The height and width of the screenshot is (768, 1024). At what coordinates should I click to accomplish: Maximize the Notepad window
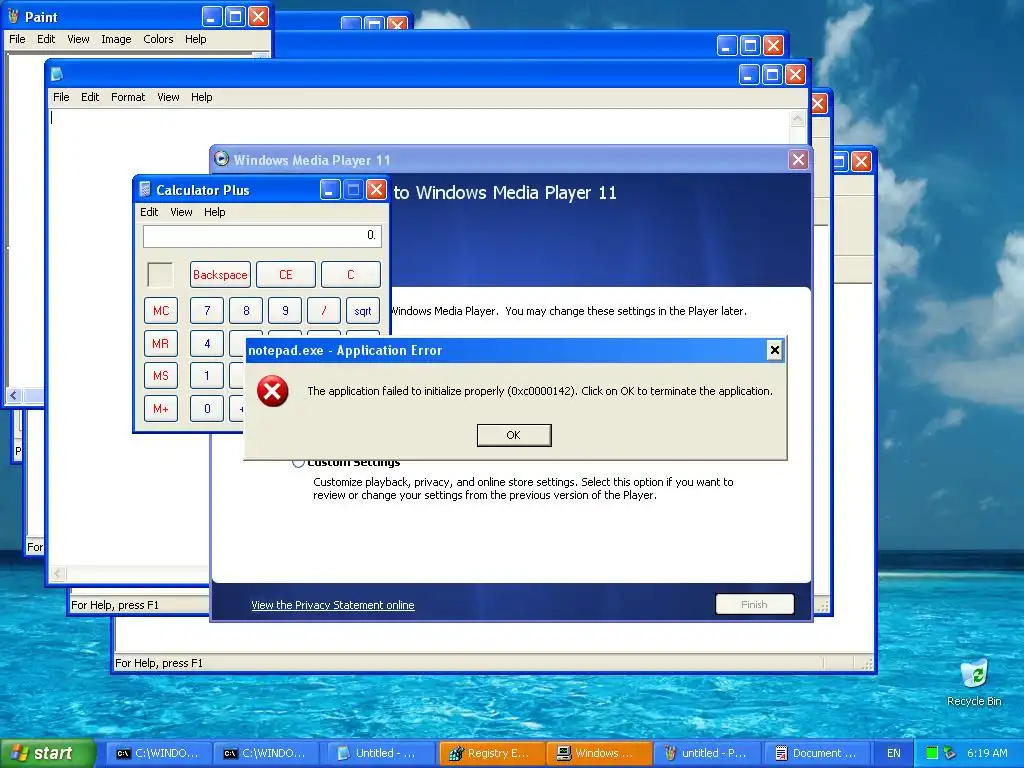[x=772, y=75]
